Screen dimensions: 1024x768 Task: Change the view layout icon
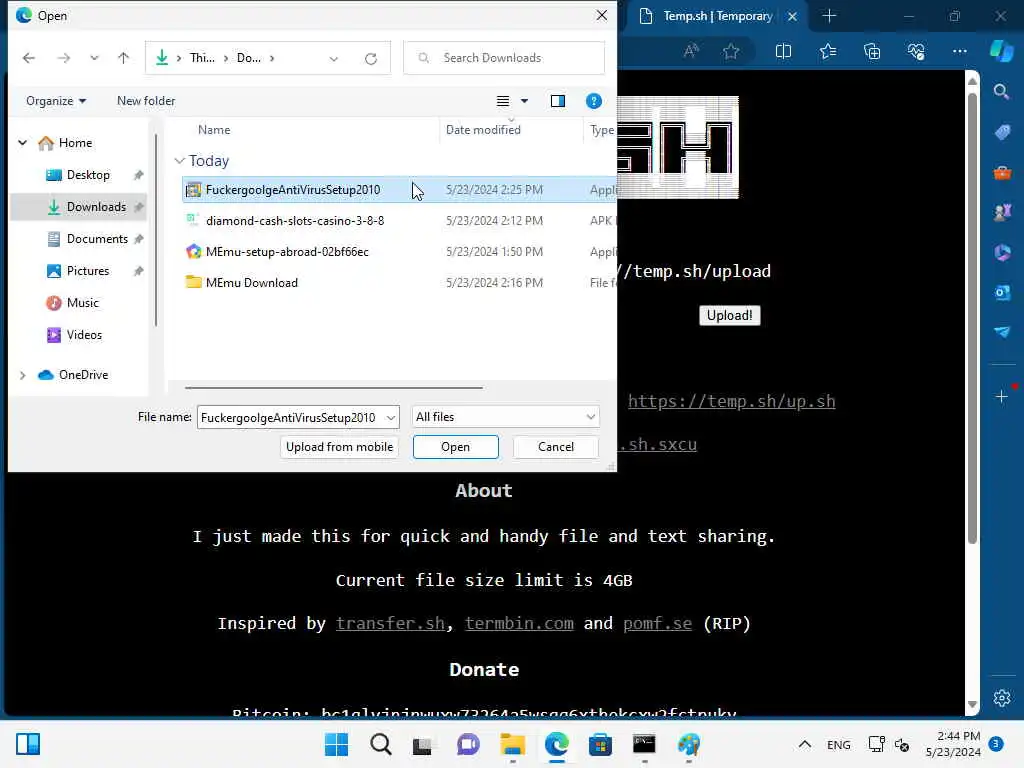point(503,101)
